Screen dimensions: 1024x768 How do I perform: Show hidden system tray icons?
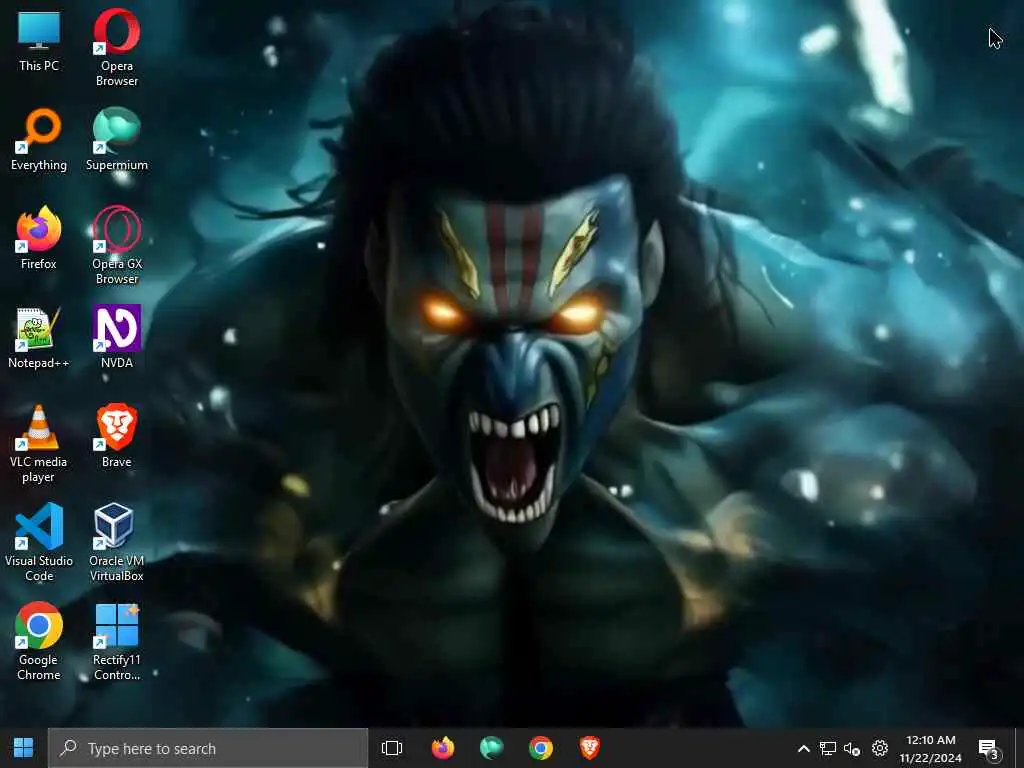(804, 748)
